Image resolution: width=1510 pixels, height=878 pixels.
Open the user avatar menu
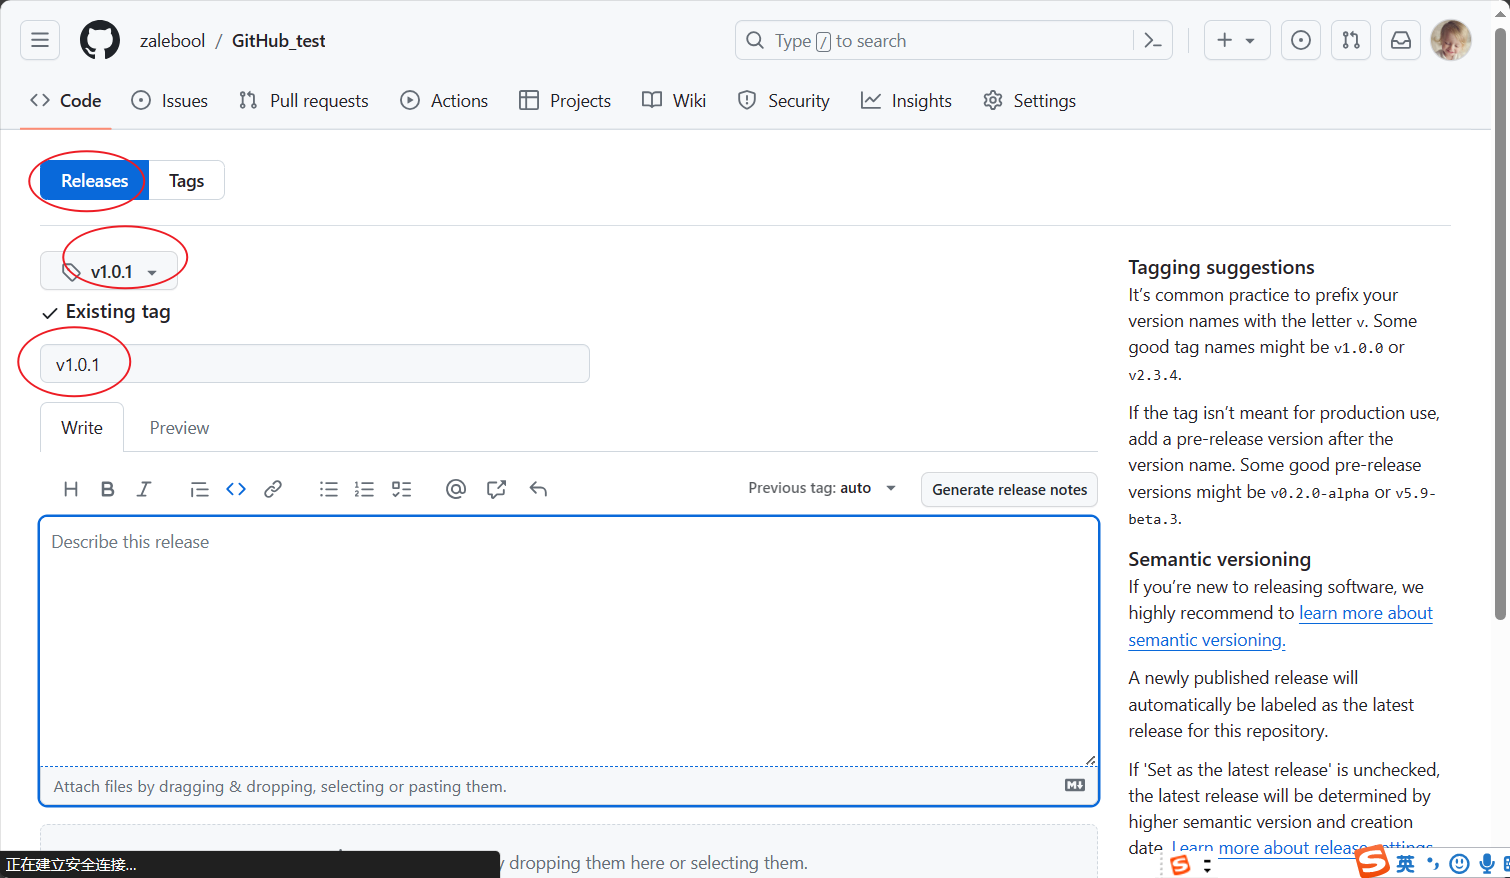[x=1451, y=40]
